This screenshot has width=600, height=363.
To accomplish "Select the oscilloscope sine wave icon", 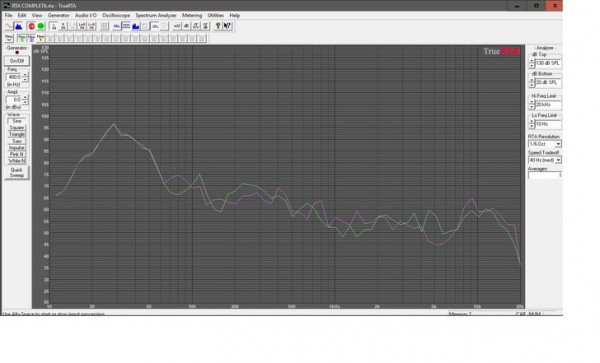I will pyautogui.click(x=9, y=26).
